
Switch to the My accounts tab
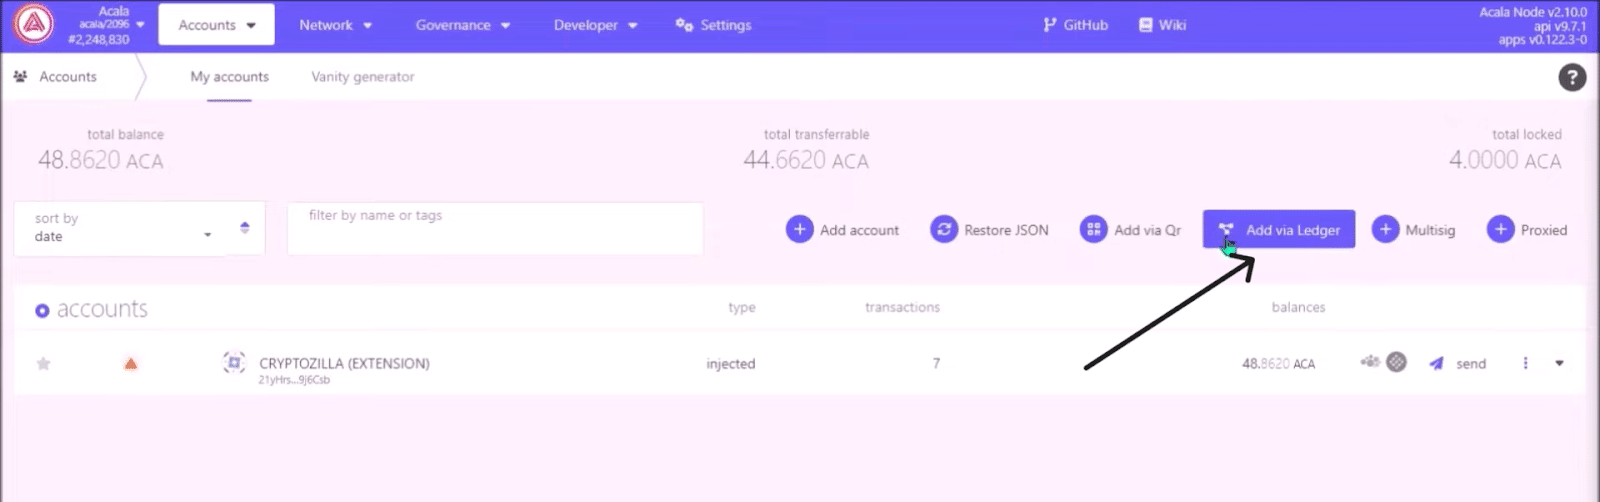(229, 76)
